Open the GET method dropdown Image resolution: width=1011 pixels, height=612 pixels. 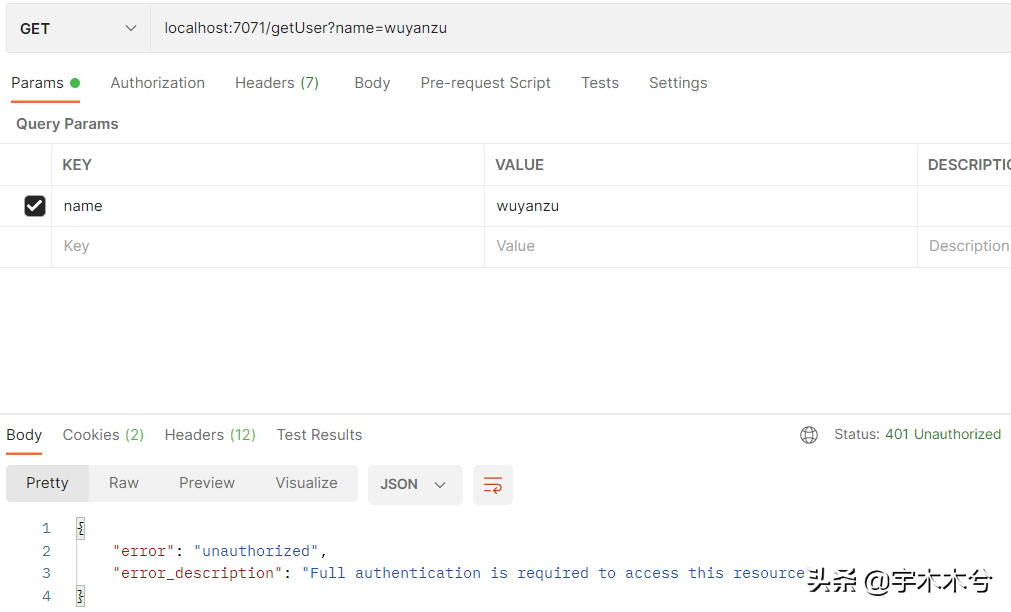click(x=131, y=28)
